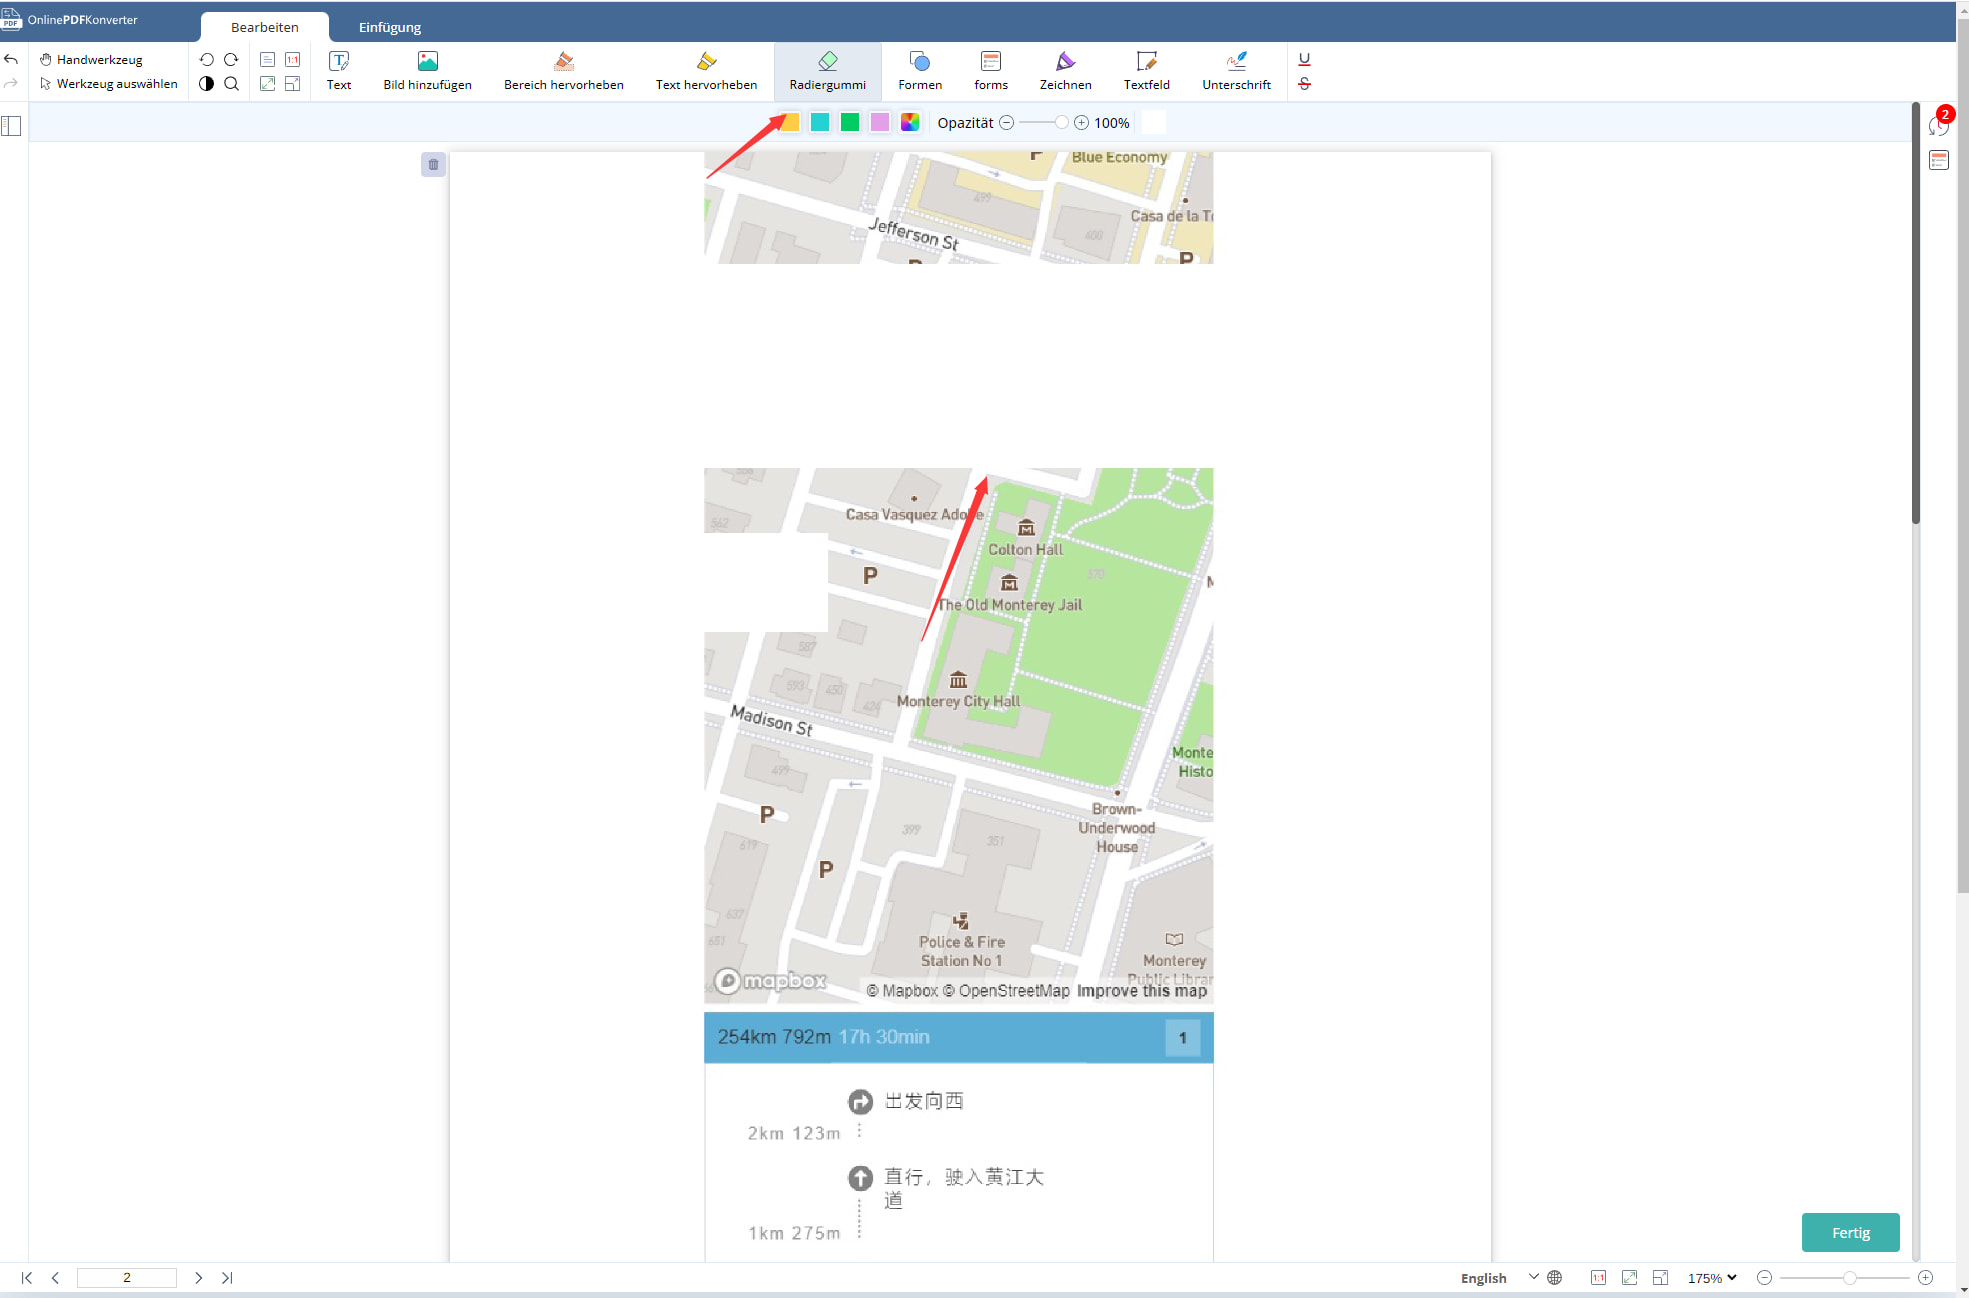Select the yellow color swatch
This screenshot has width=1969, height=1298.
tap(790, 123)
